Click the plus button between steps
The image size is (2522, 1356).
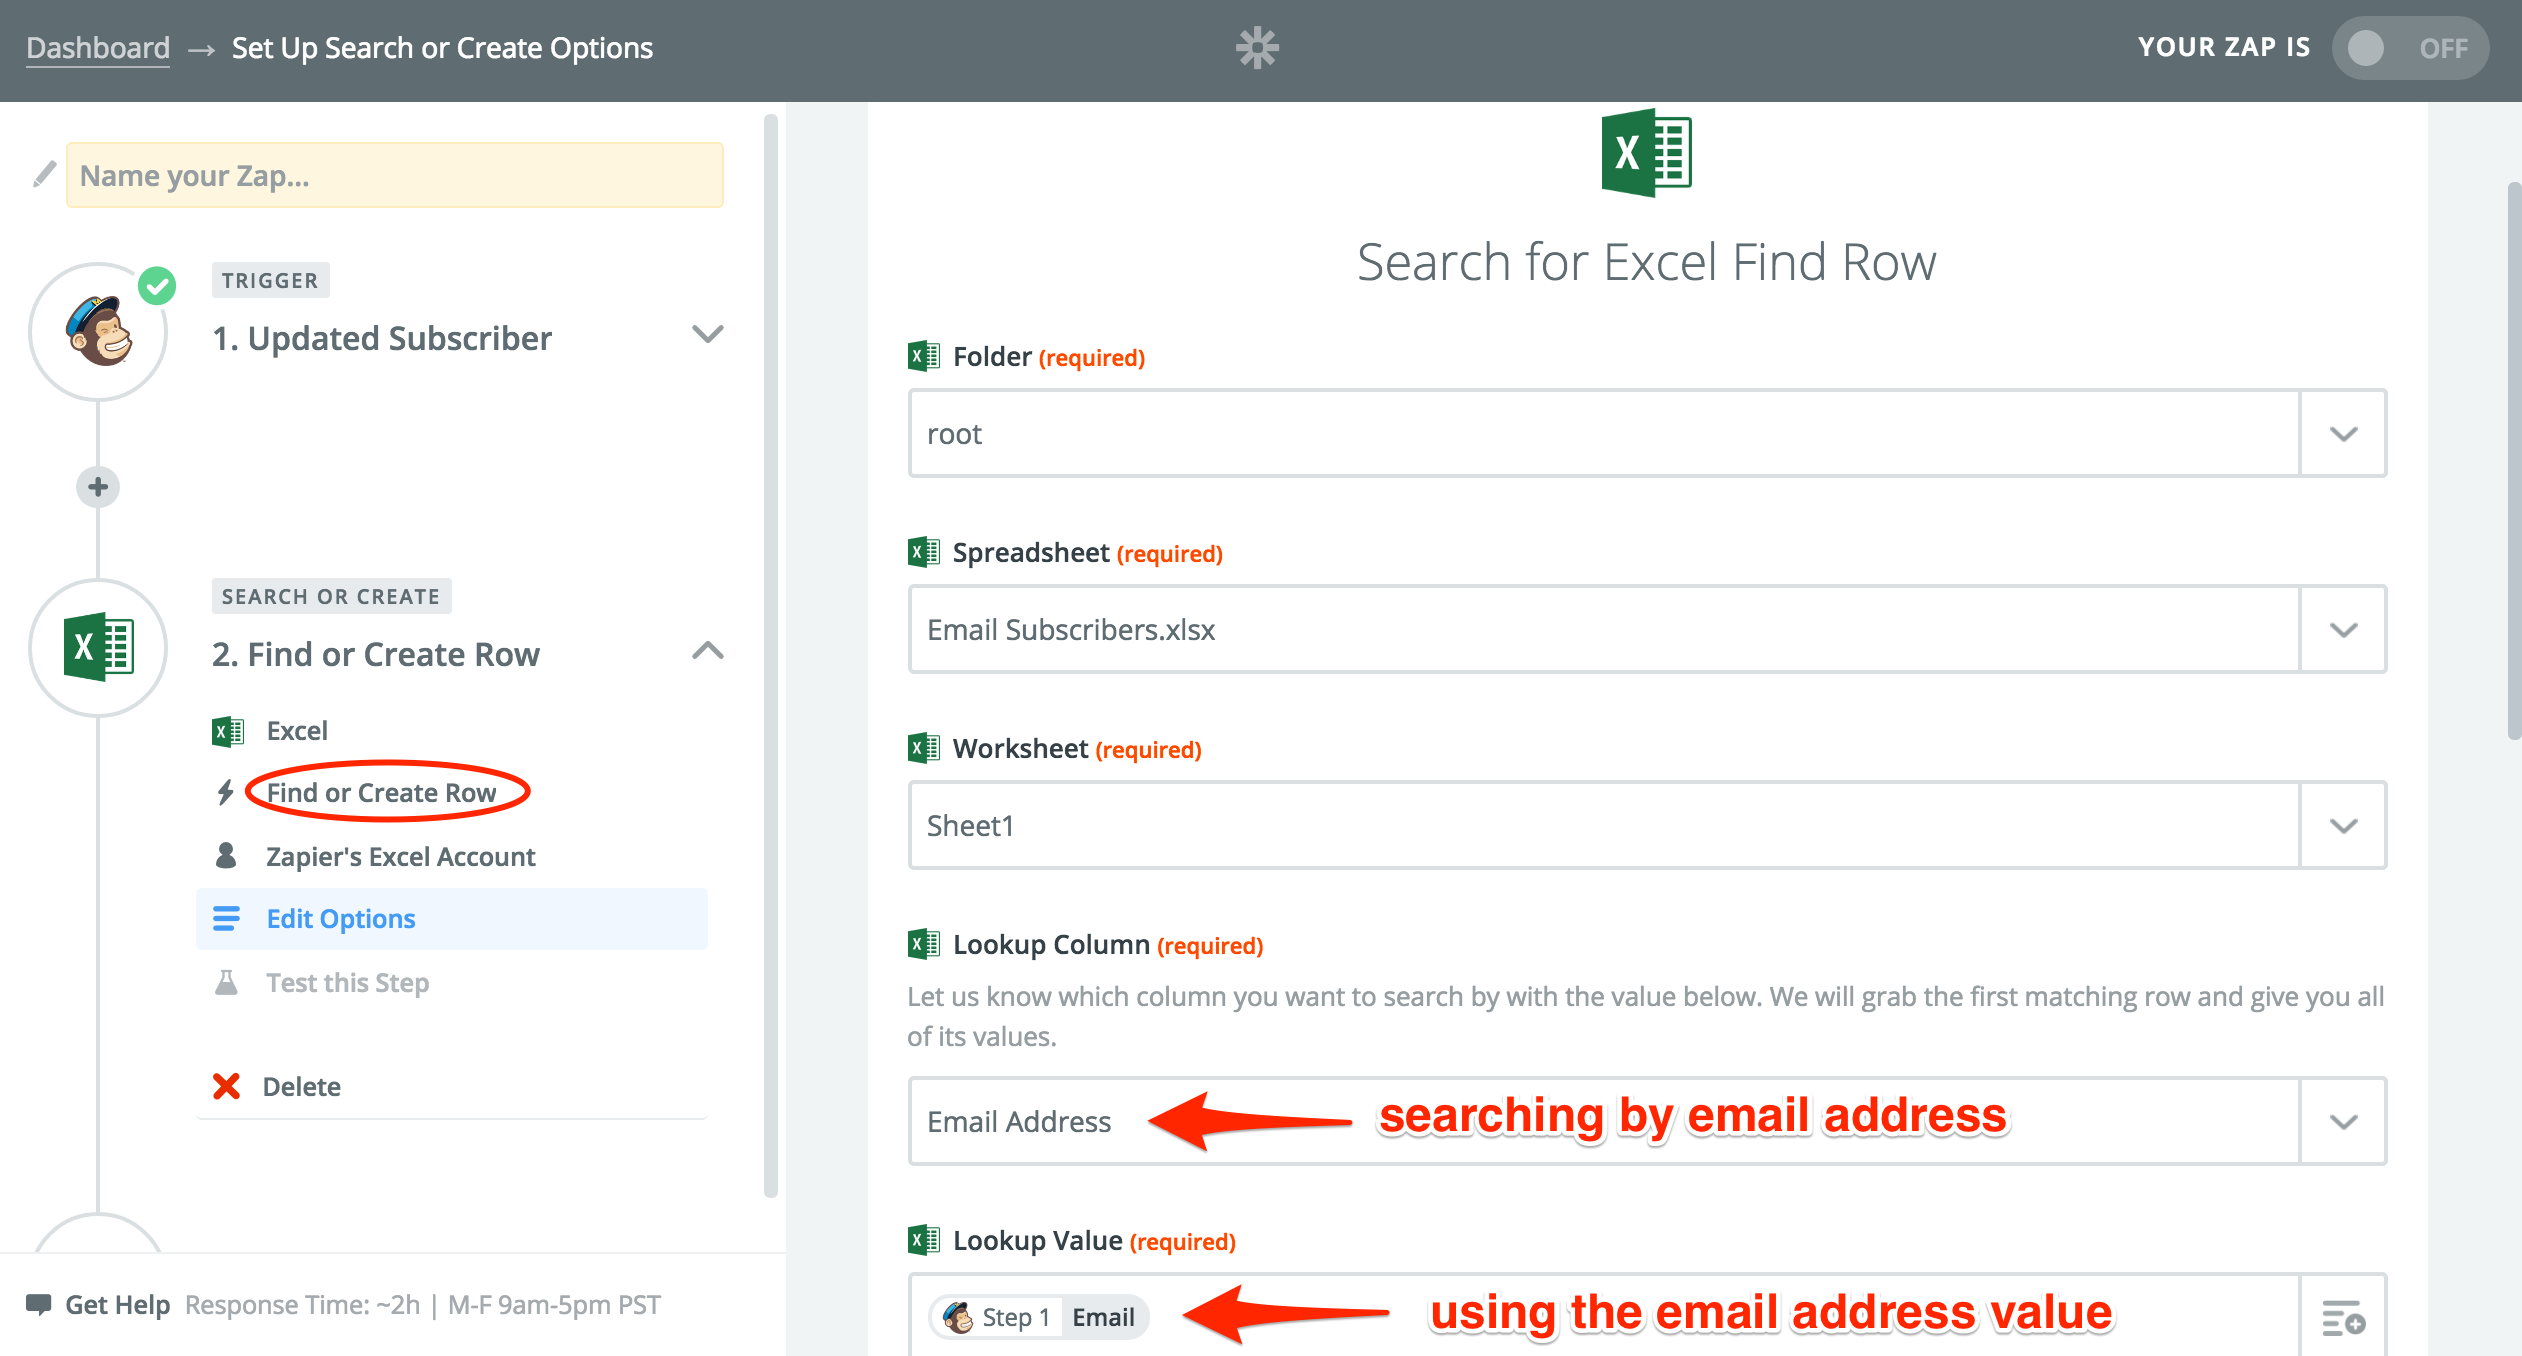pyautogui.click(x=97, y=488)
